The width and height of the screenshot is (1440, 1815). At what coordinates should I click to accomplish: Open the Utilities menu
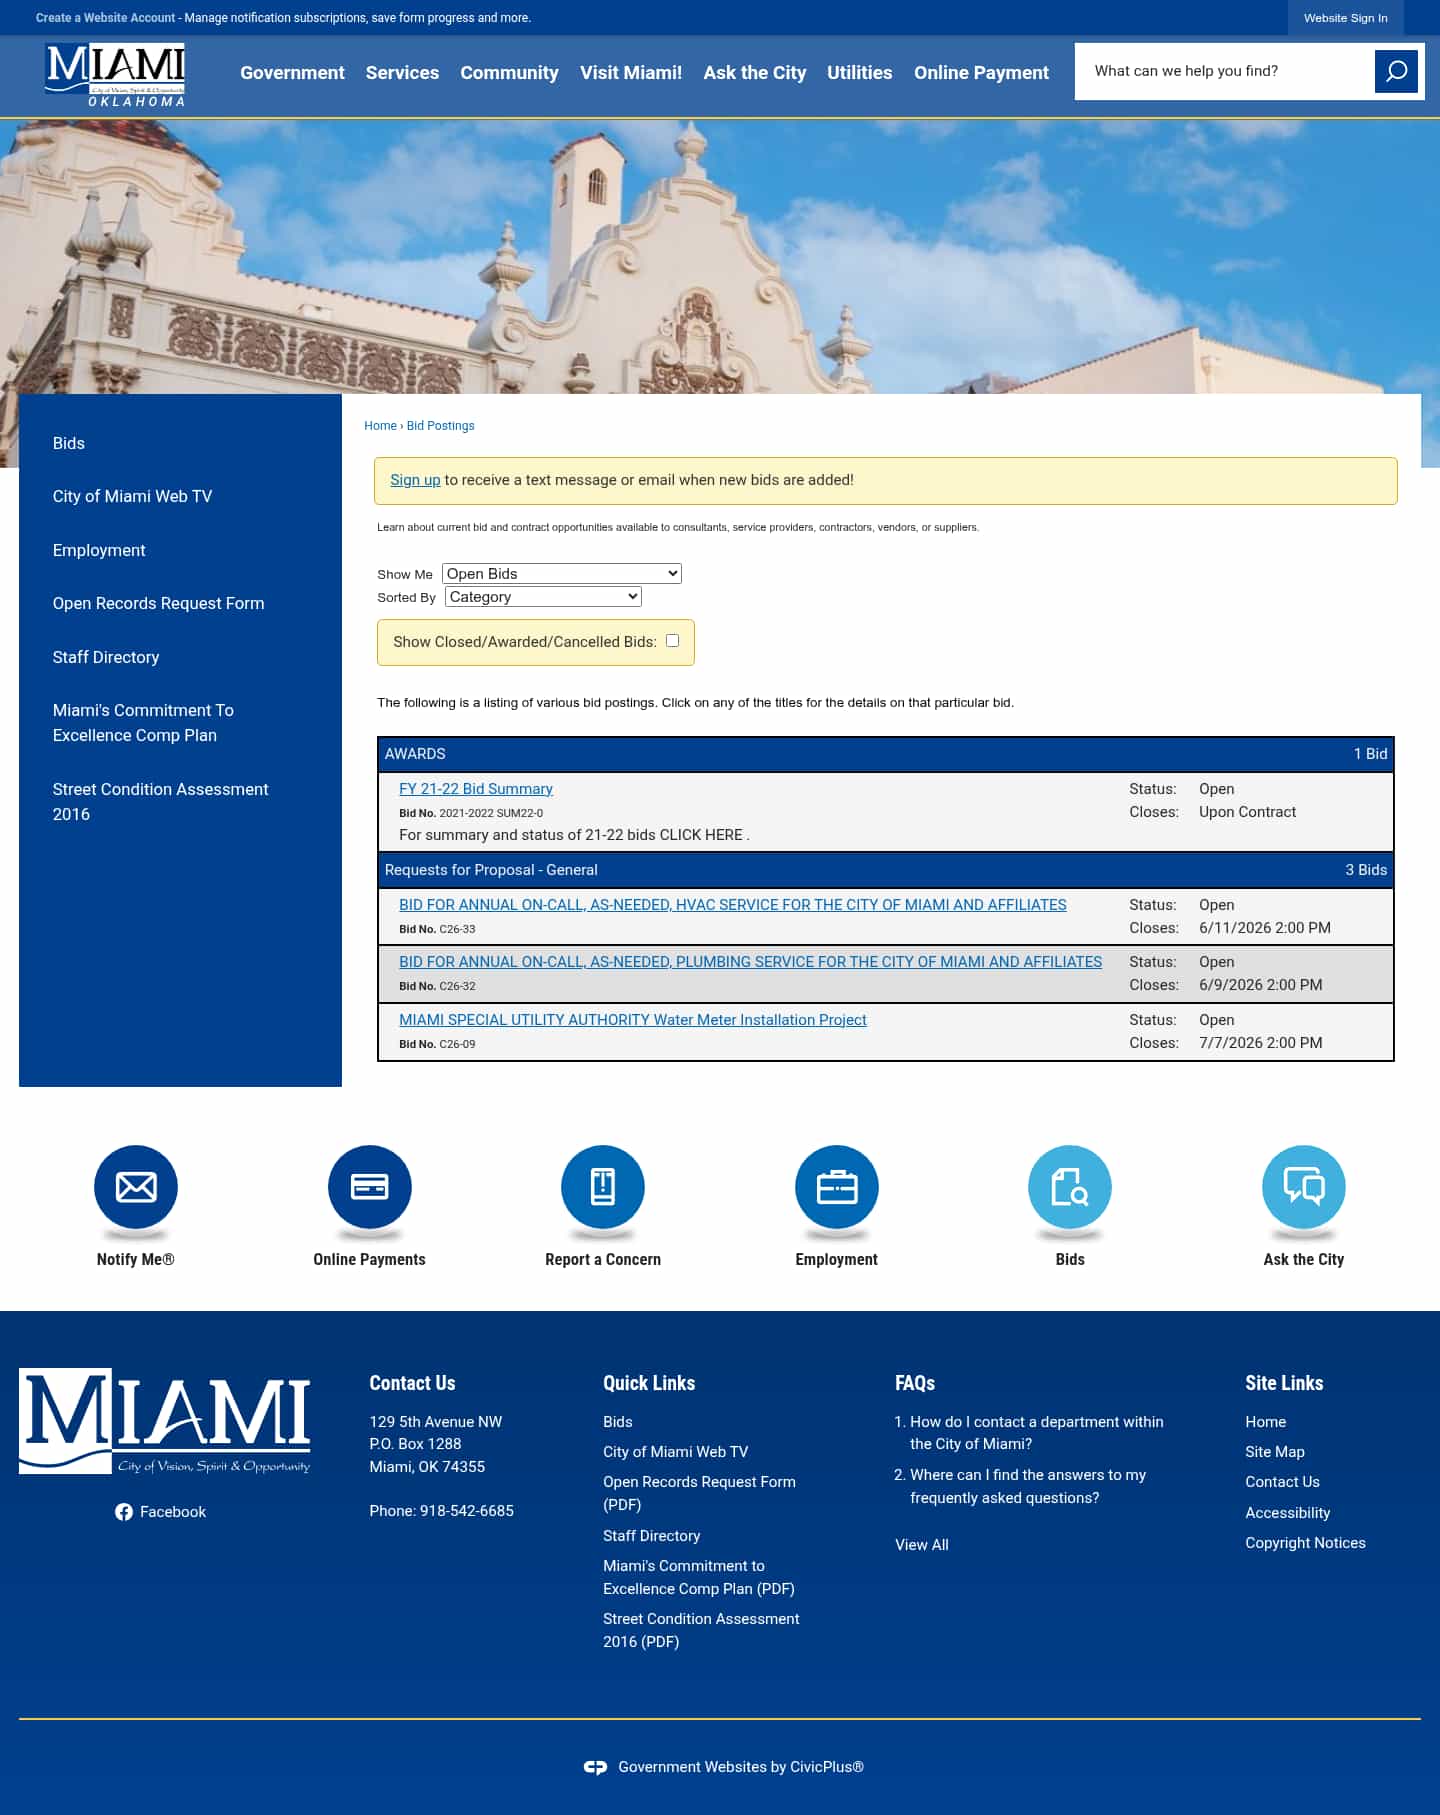coord(859,72)
